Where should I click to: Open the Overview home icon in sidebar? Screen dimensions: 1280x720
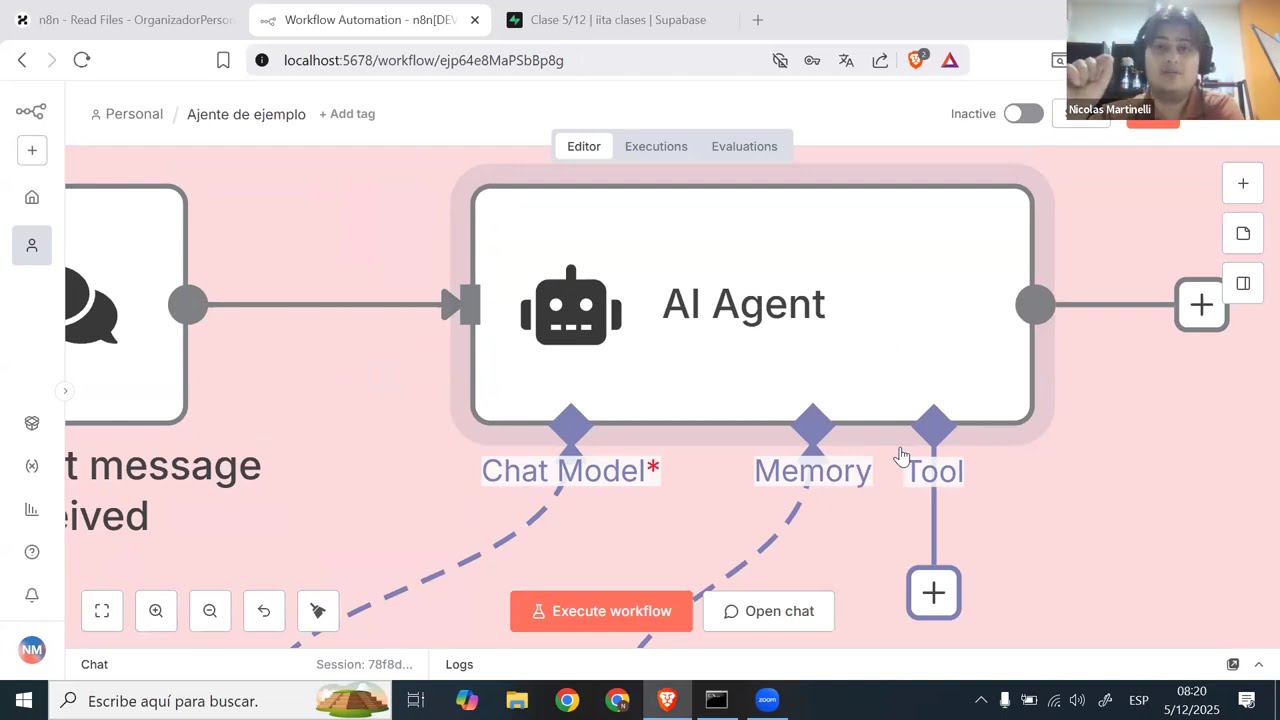click(32, 198)
